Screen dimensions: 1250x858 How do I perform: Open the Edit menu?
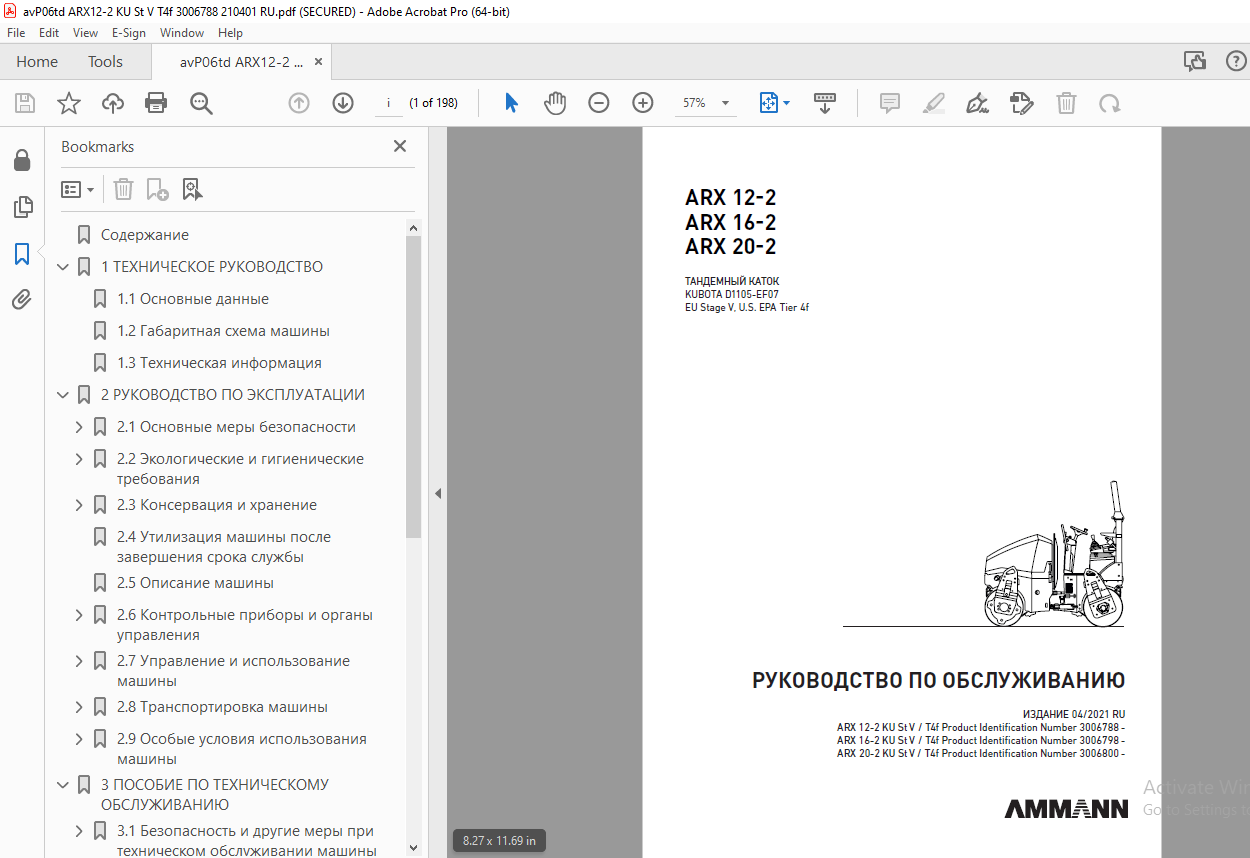click(49, 32)
